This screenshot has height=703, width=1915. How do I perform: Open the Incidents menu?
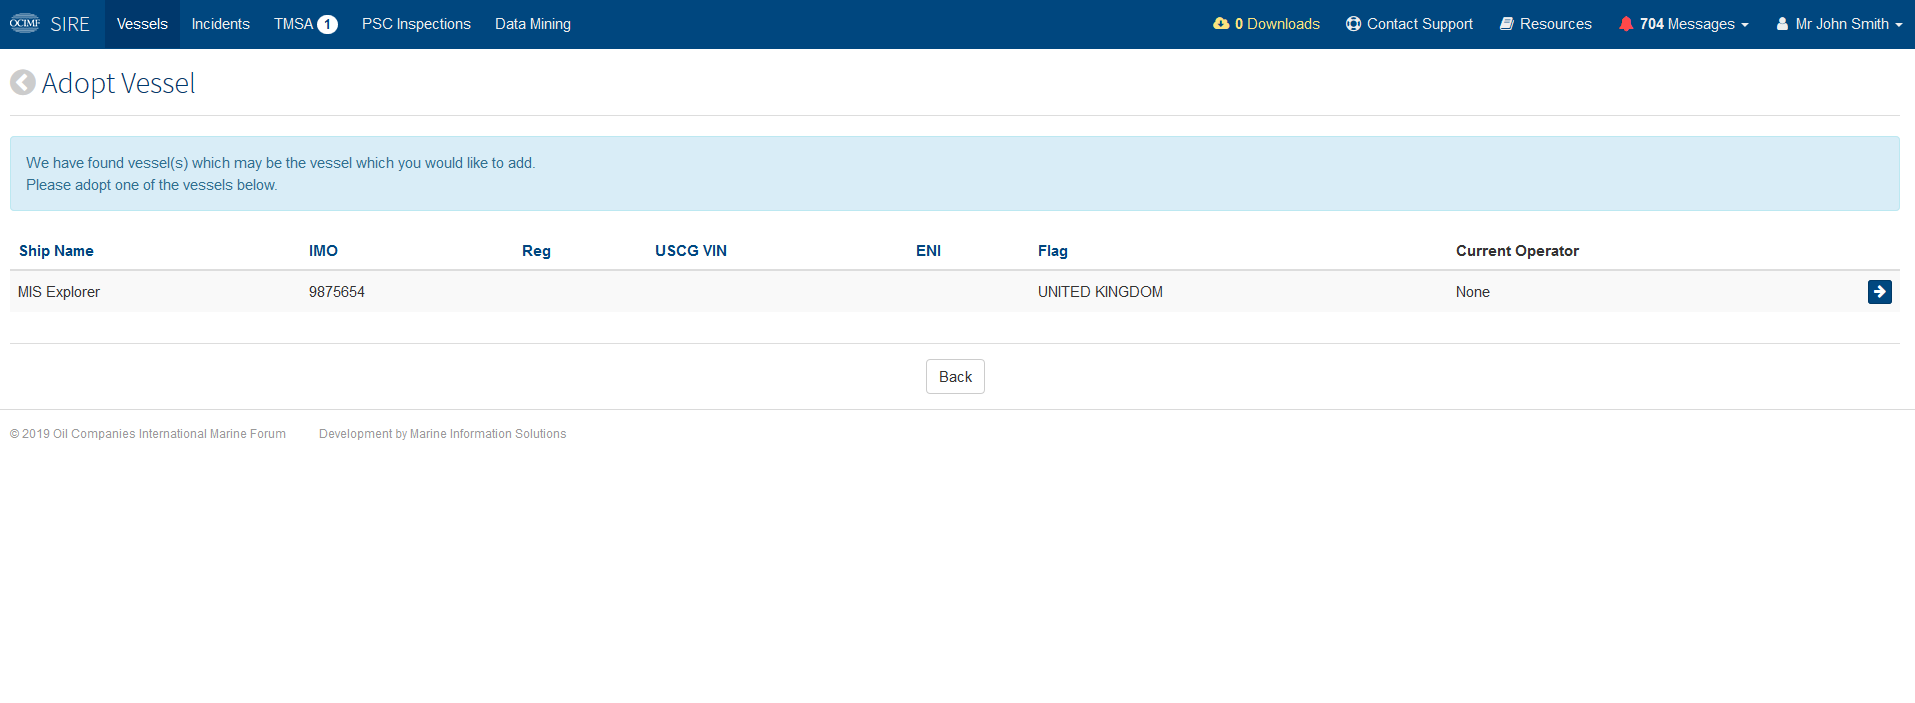pyautogui.click(x=221, y=24)
